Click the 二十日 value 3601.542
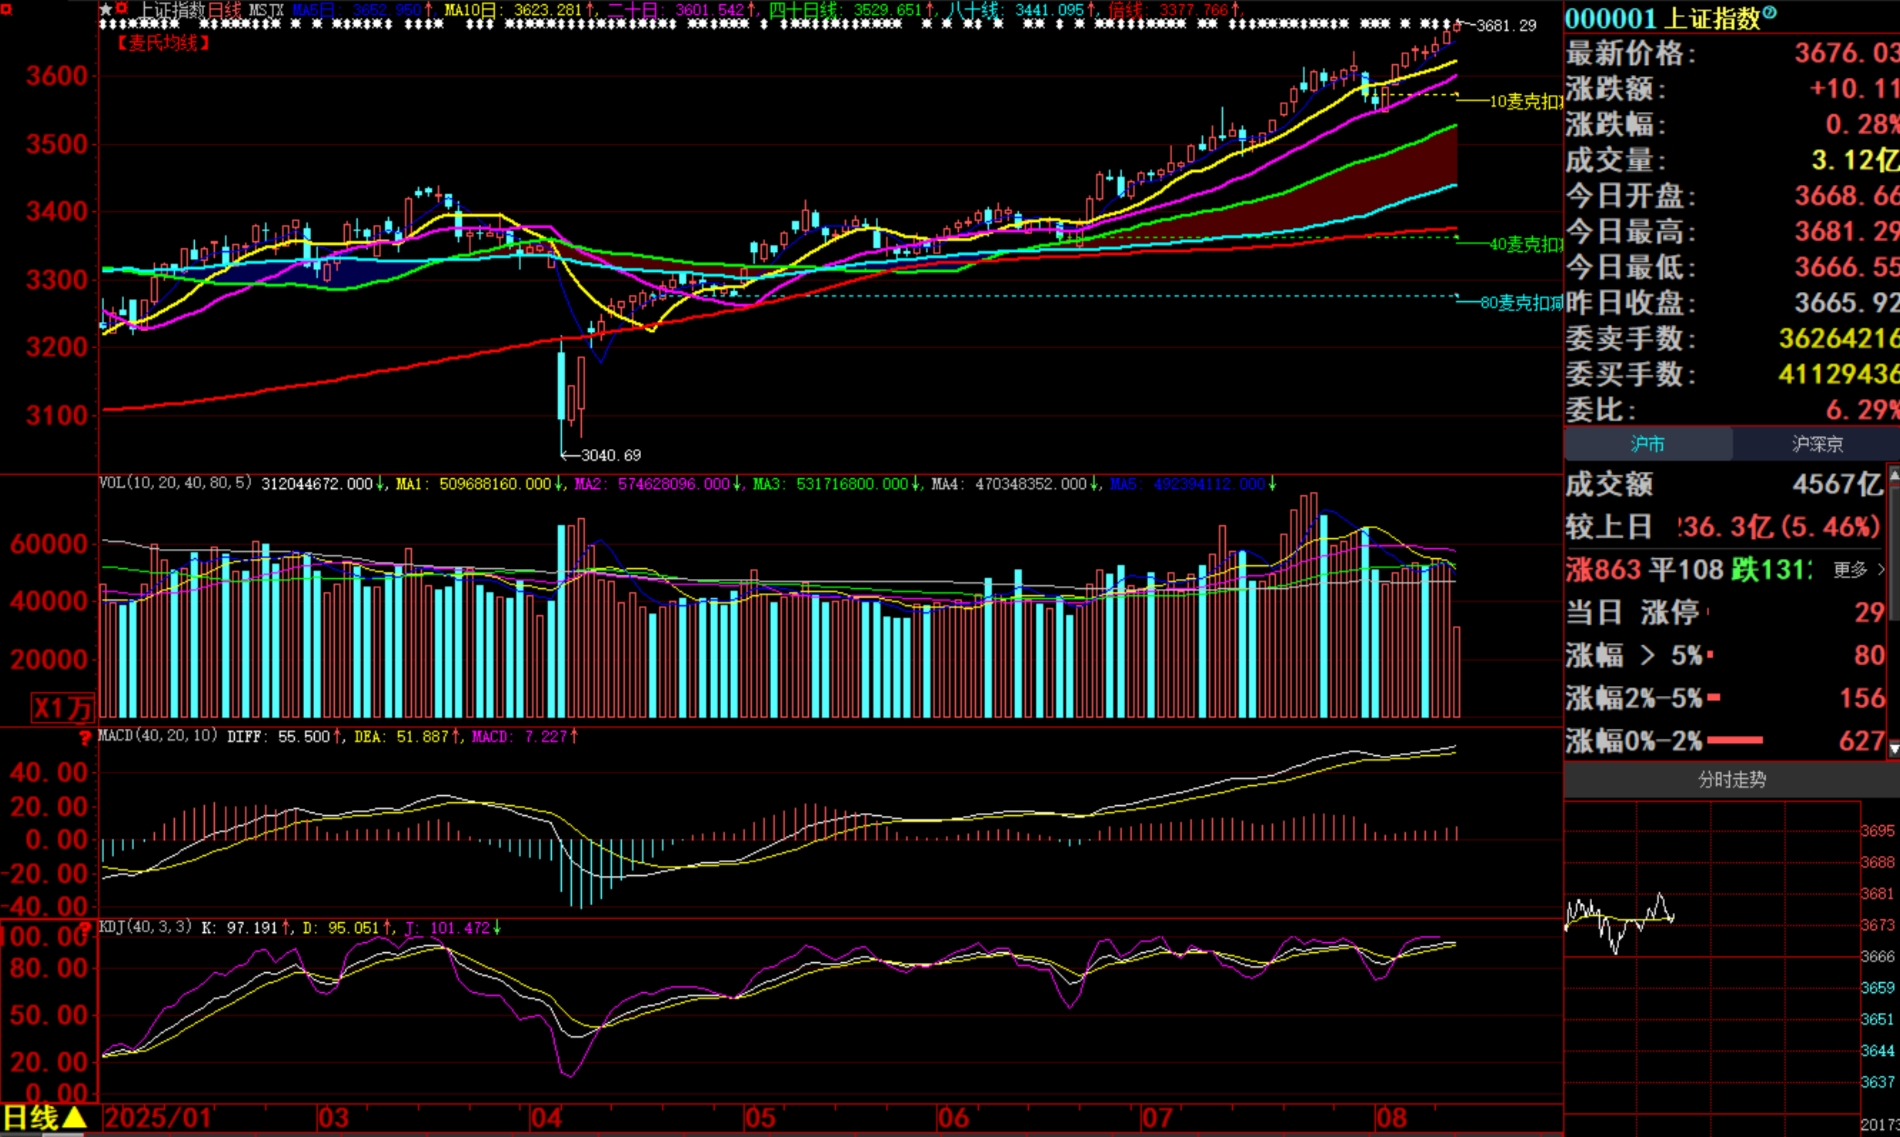Image resolution: width=1900 pixels, height=1137 pixels. 709,10
